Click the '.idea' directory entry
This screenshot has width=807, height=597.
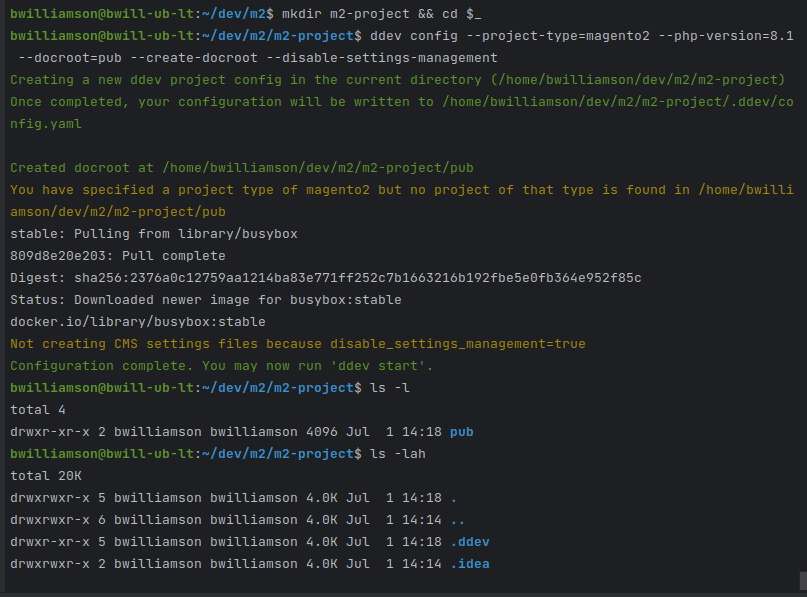(x=469, y=564)
